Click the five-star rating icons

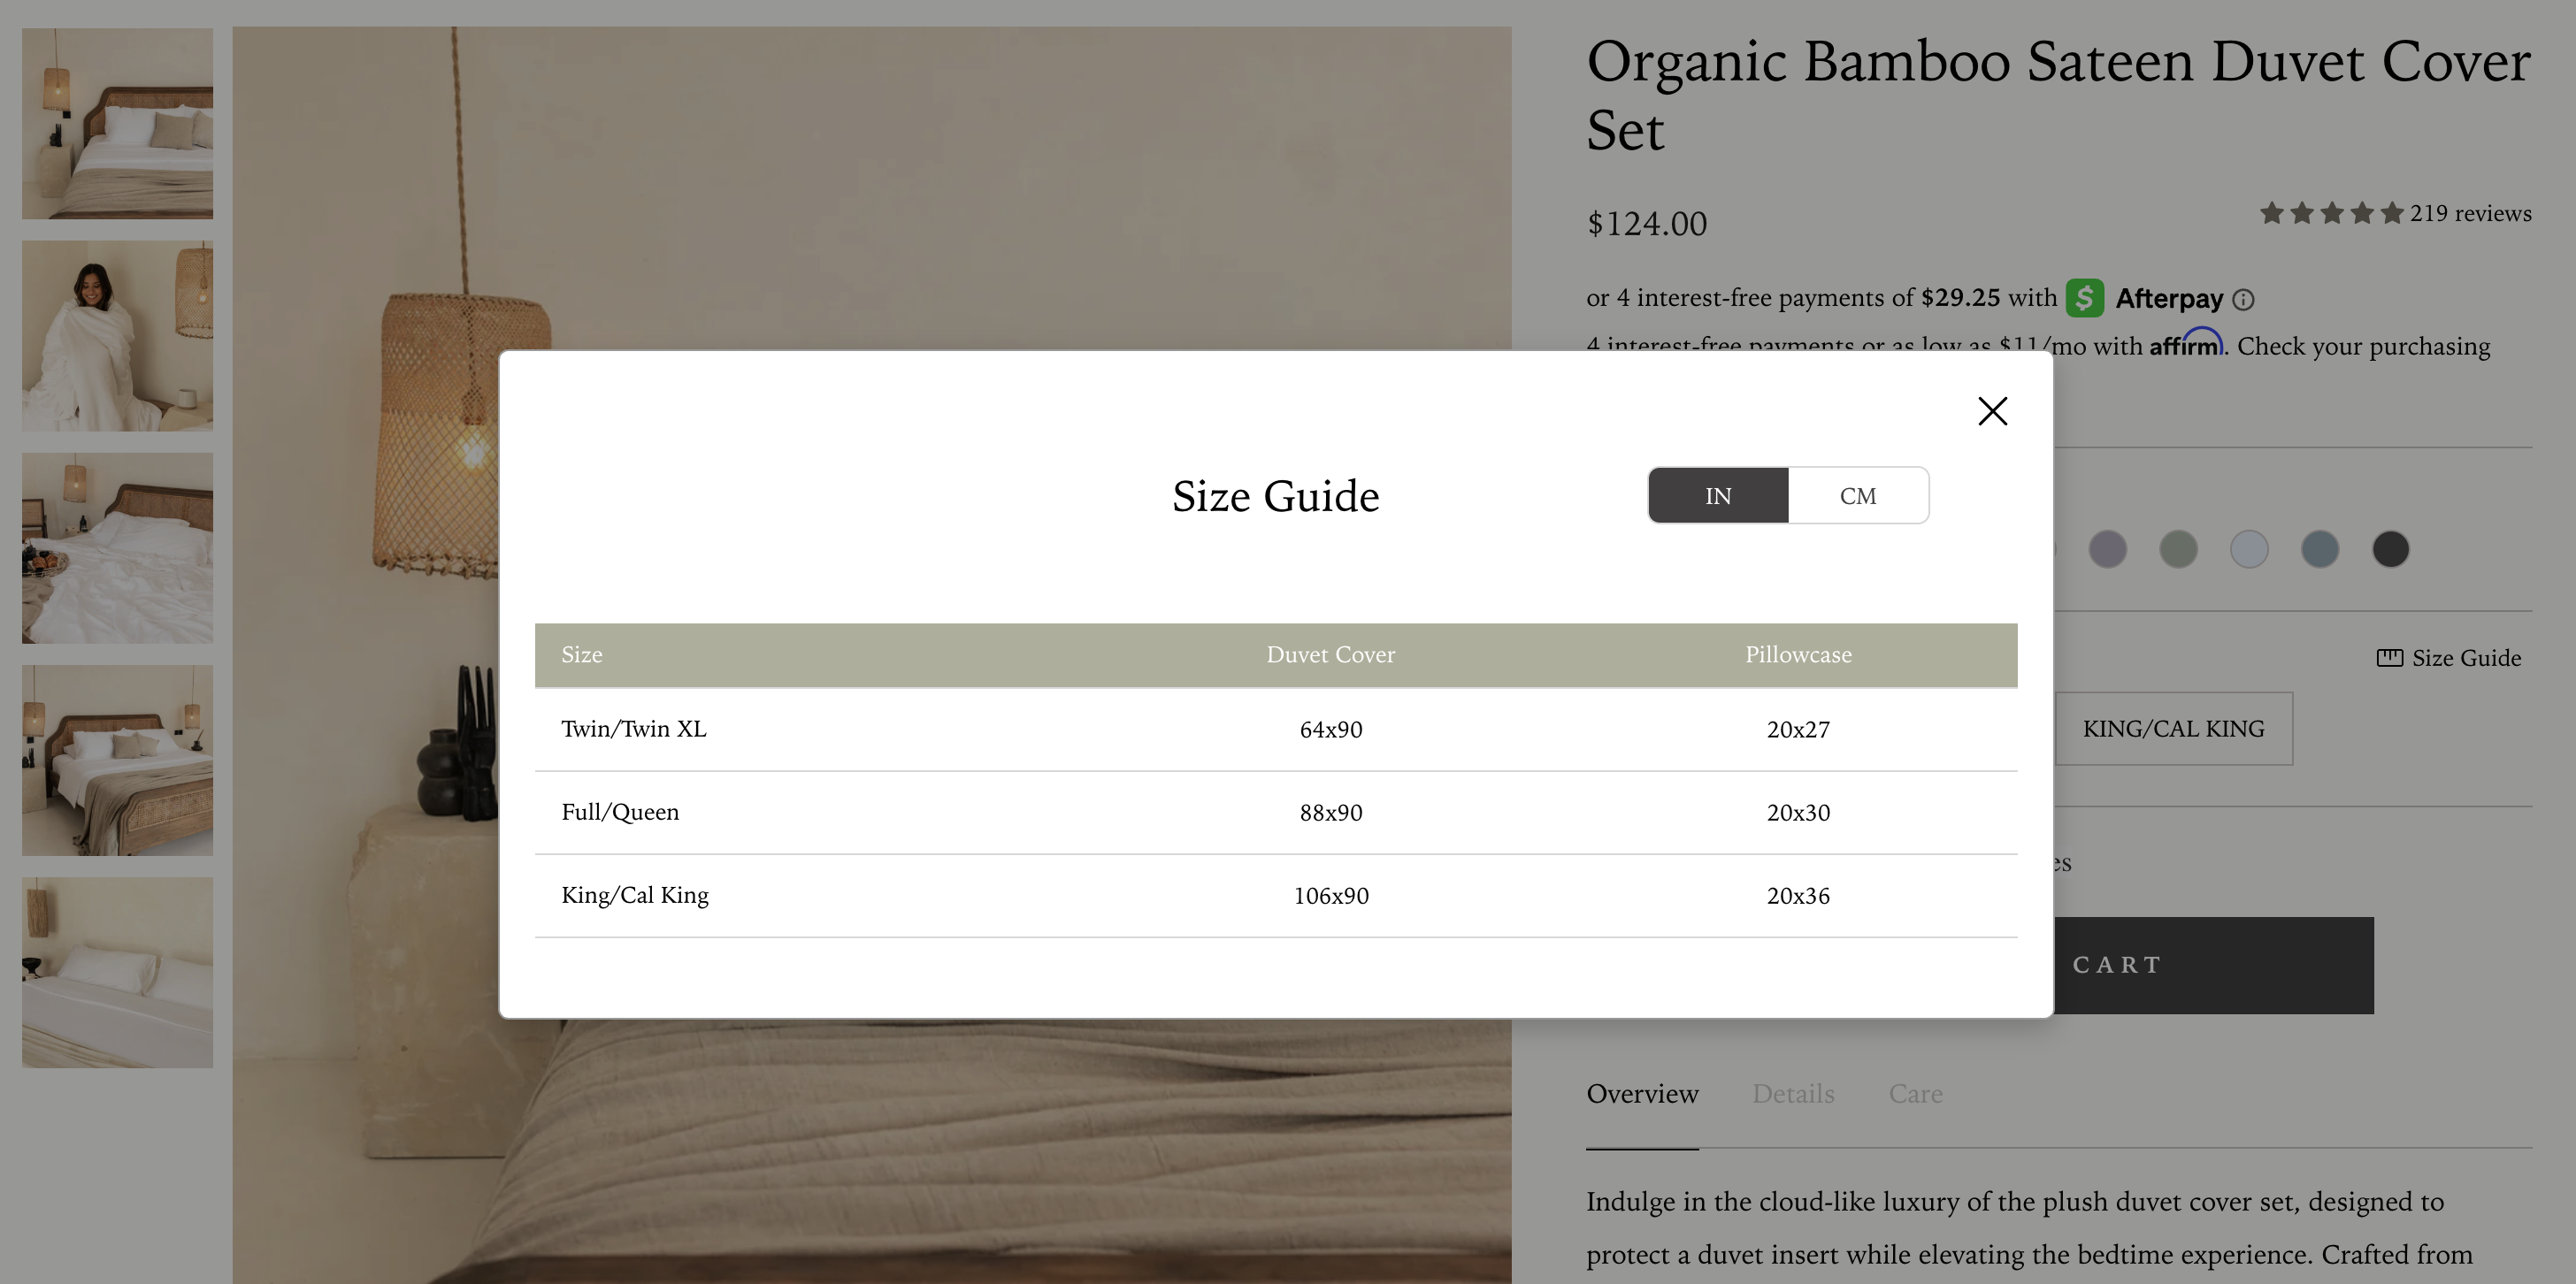2330,214
